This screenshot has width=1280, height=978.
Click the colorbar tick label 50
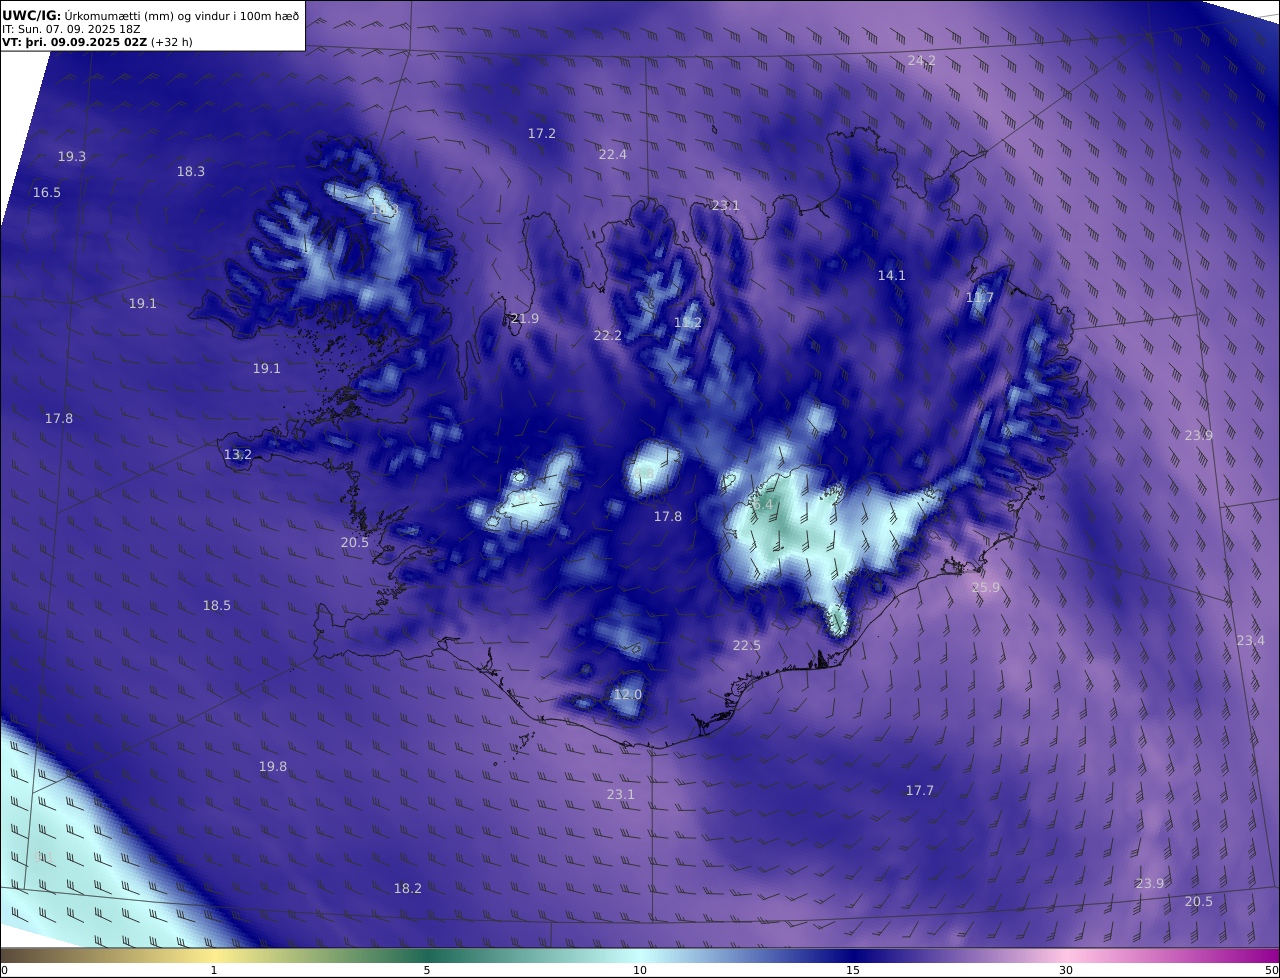1271,970
